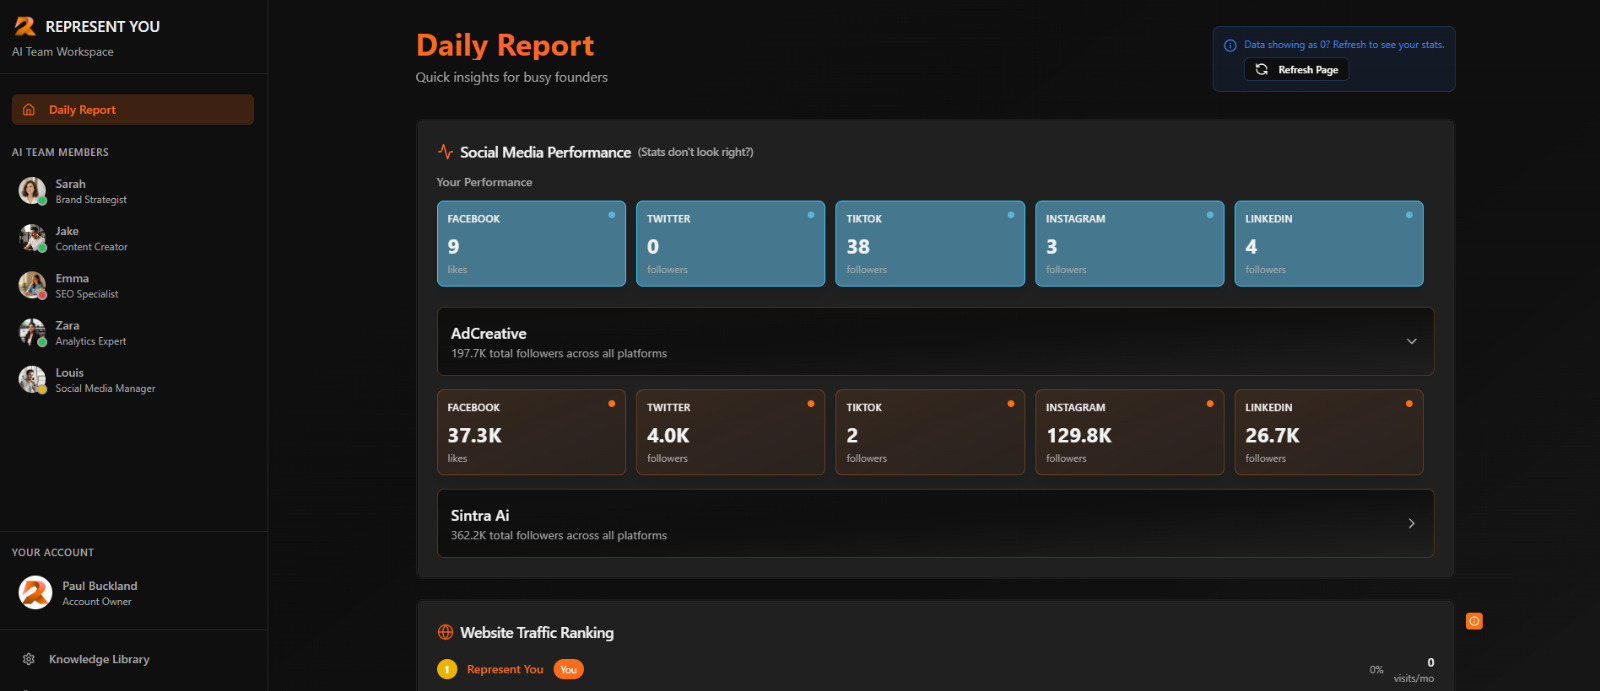Click the Daily Report heading
The image size is (1600, 691).
[505, 45]
